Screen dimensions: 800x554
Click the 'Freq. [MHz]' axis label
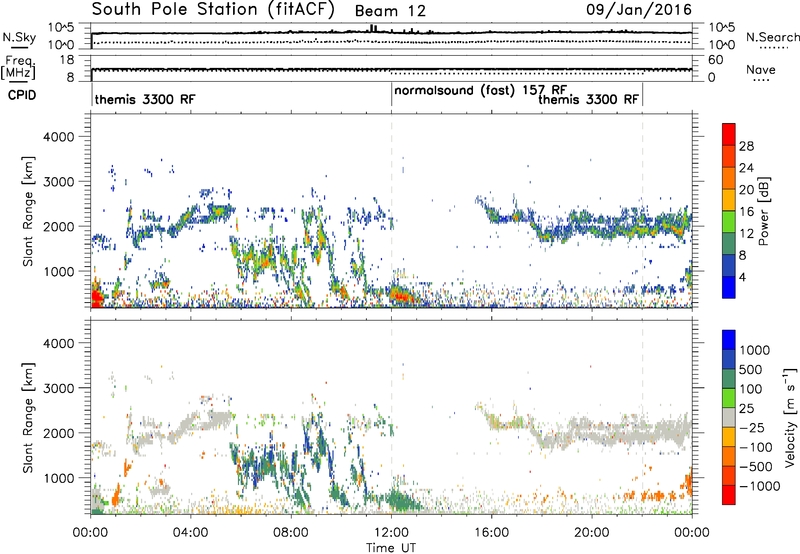19,68
